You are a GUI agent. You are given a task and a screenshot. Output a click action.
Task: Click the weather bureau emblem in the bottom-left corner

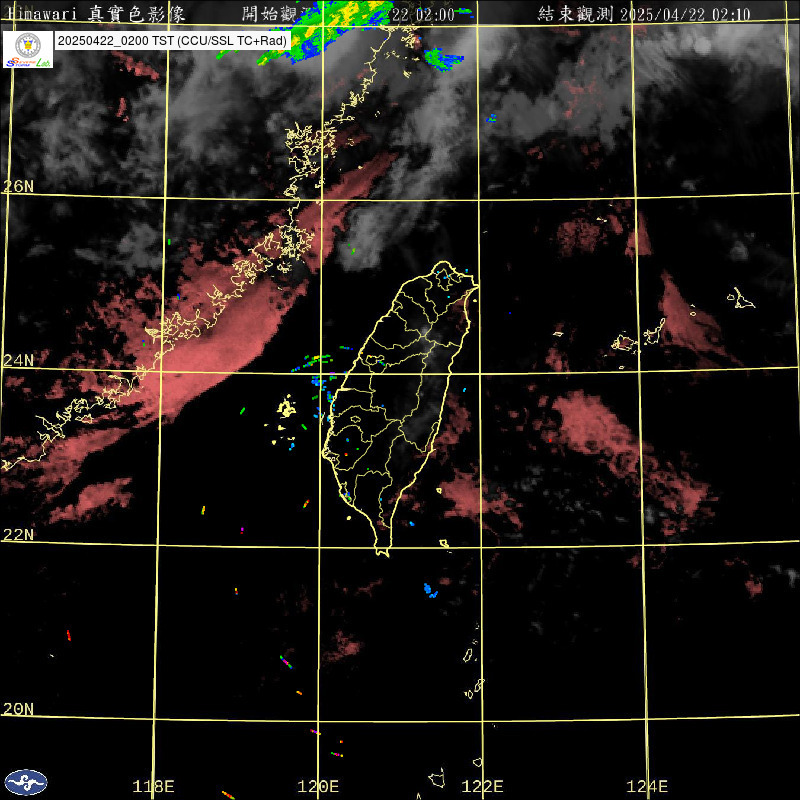26,782
